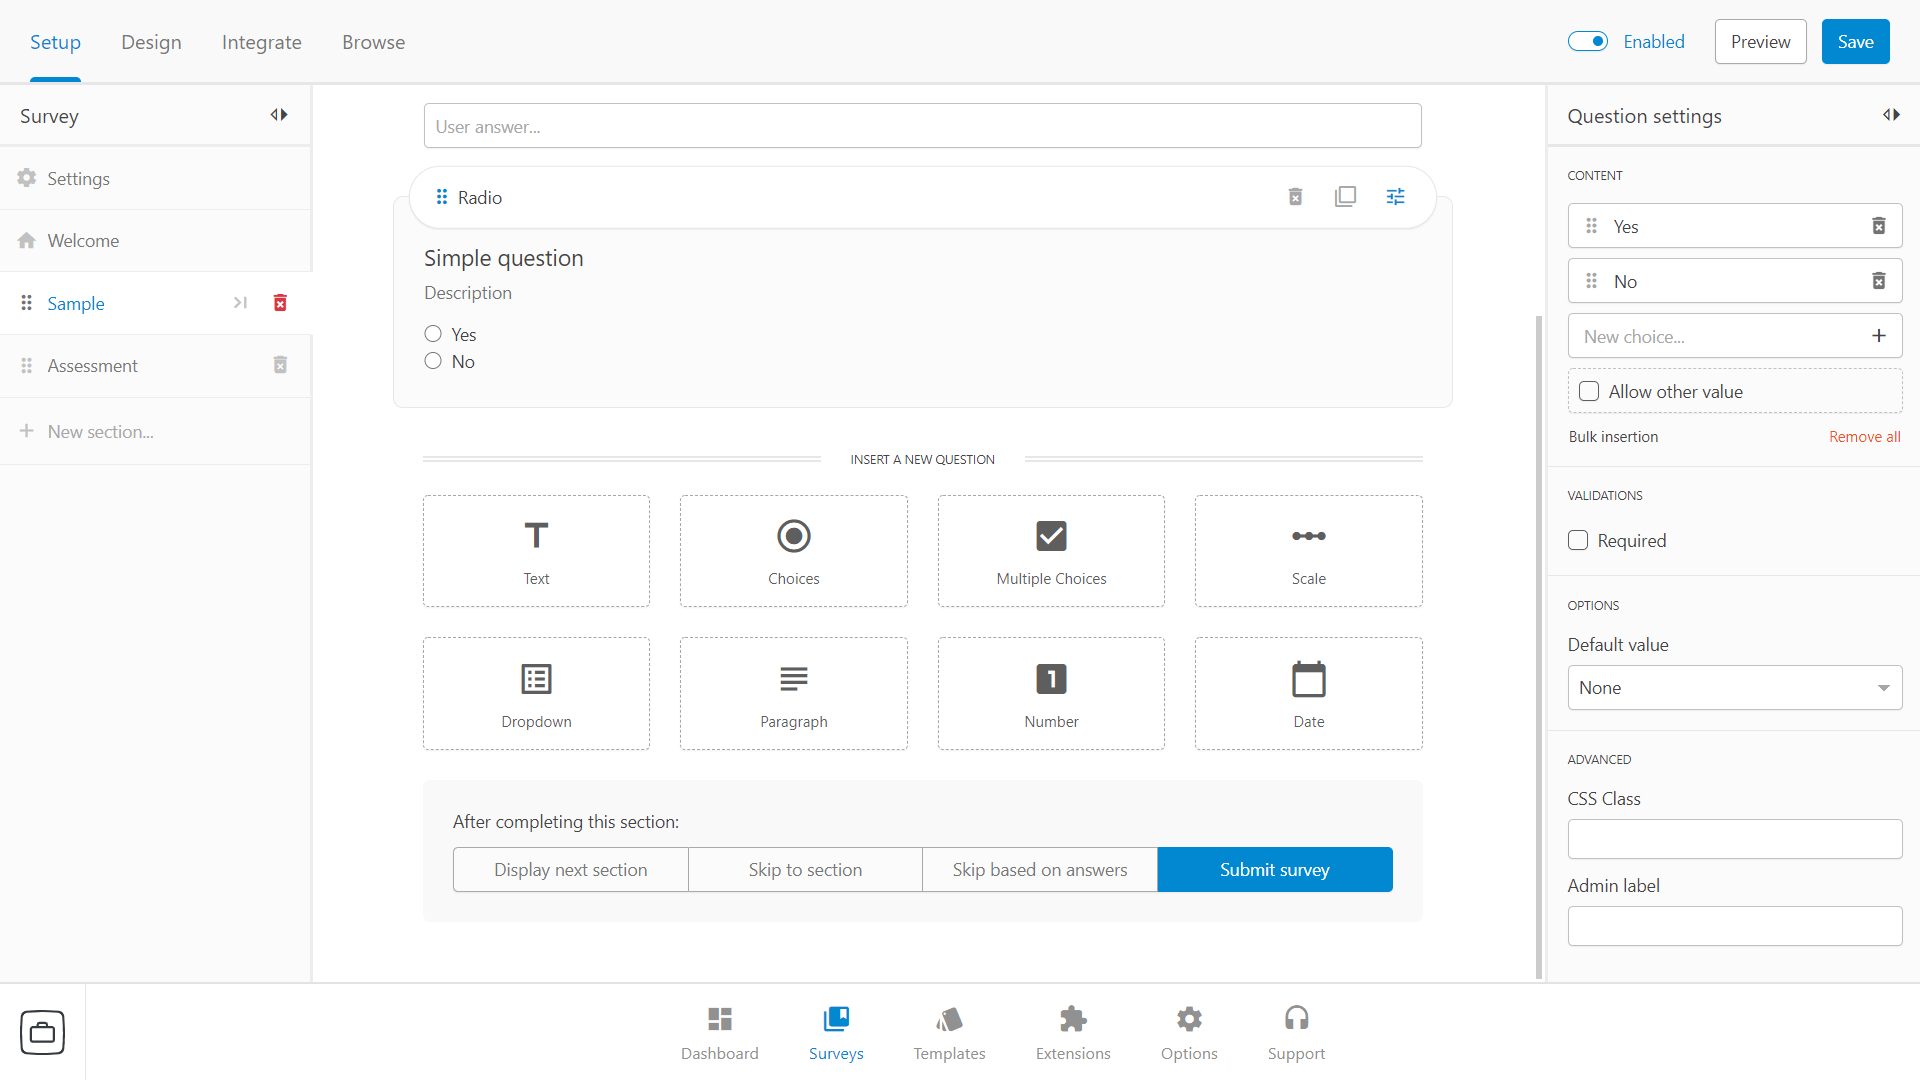This screenshot has width=1920, height=1080.
Task: Switch to the Browse tab
Action: [x=373, y=42]
